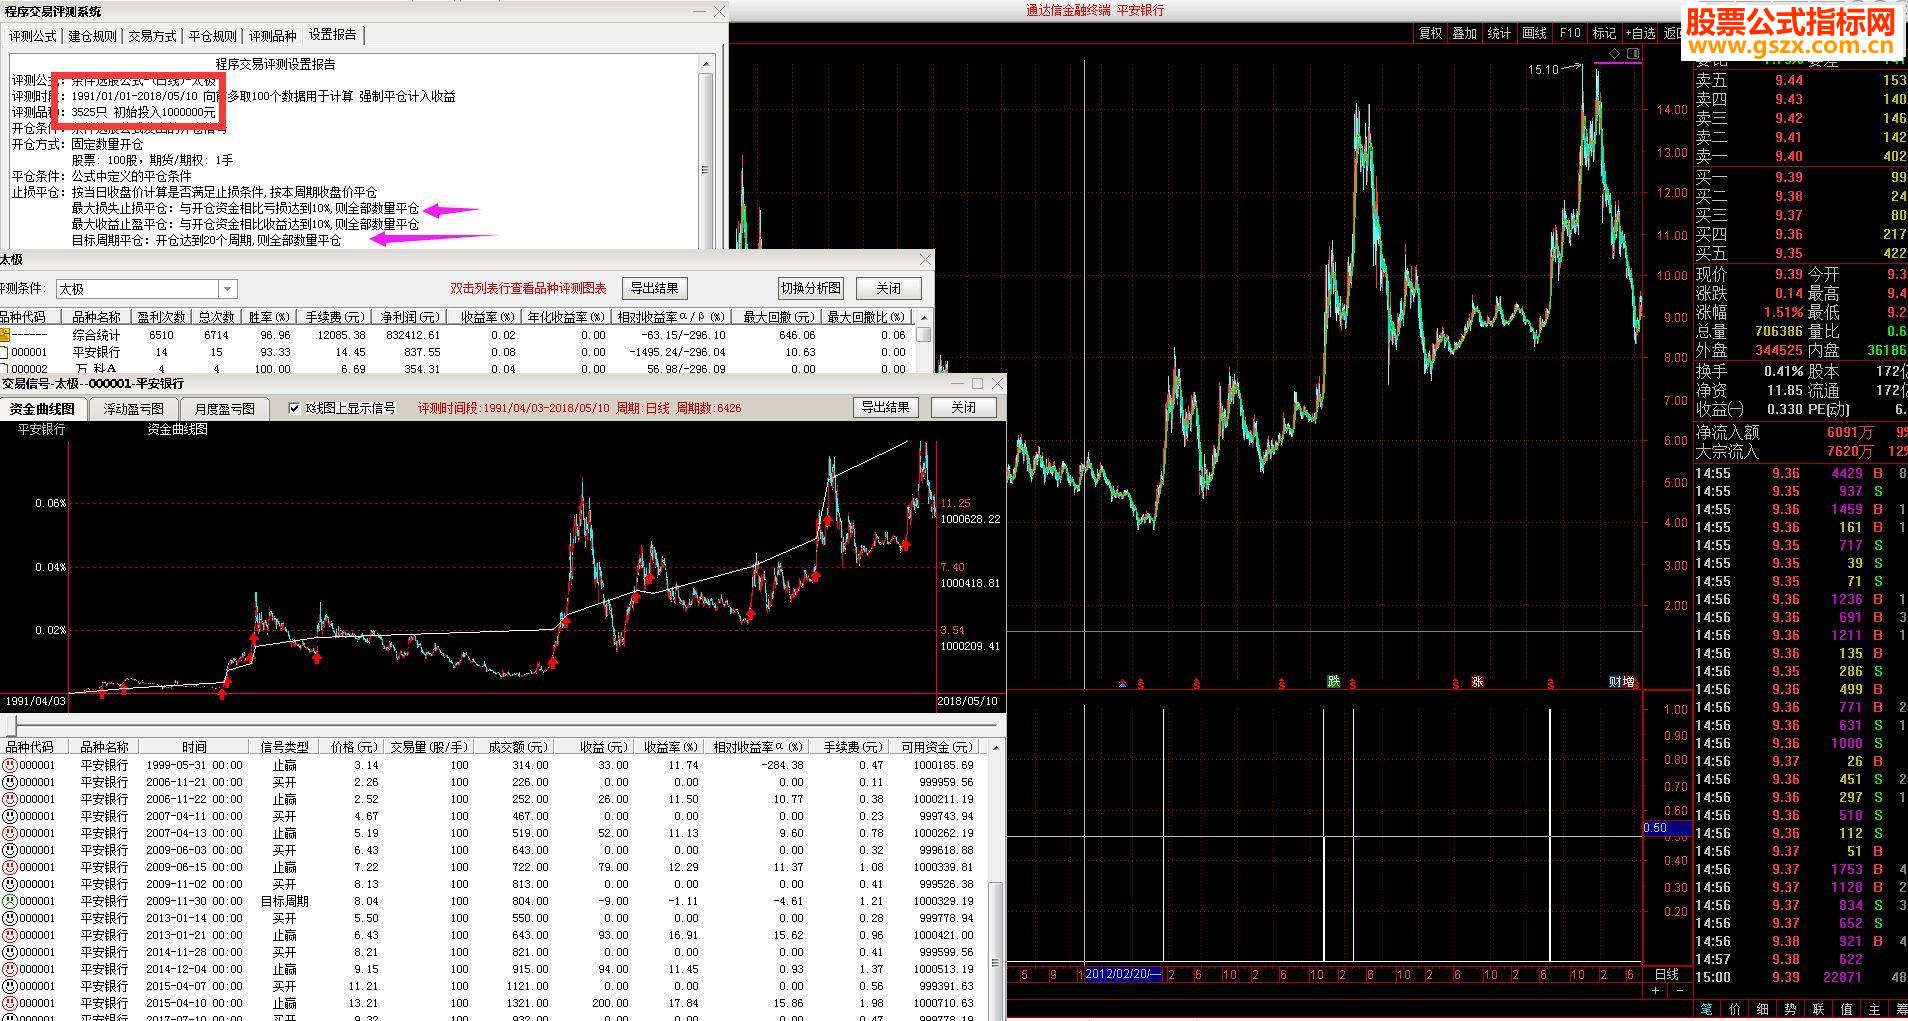Select the 值 tab at the bottom right

pos(1846,1009)
